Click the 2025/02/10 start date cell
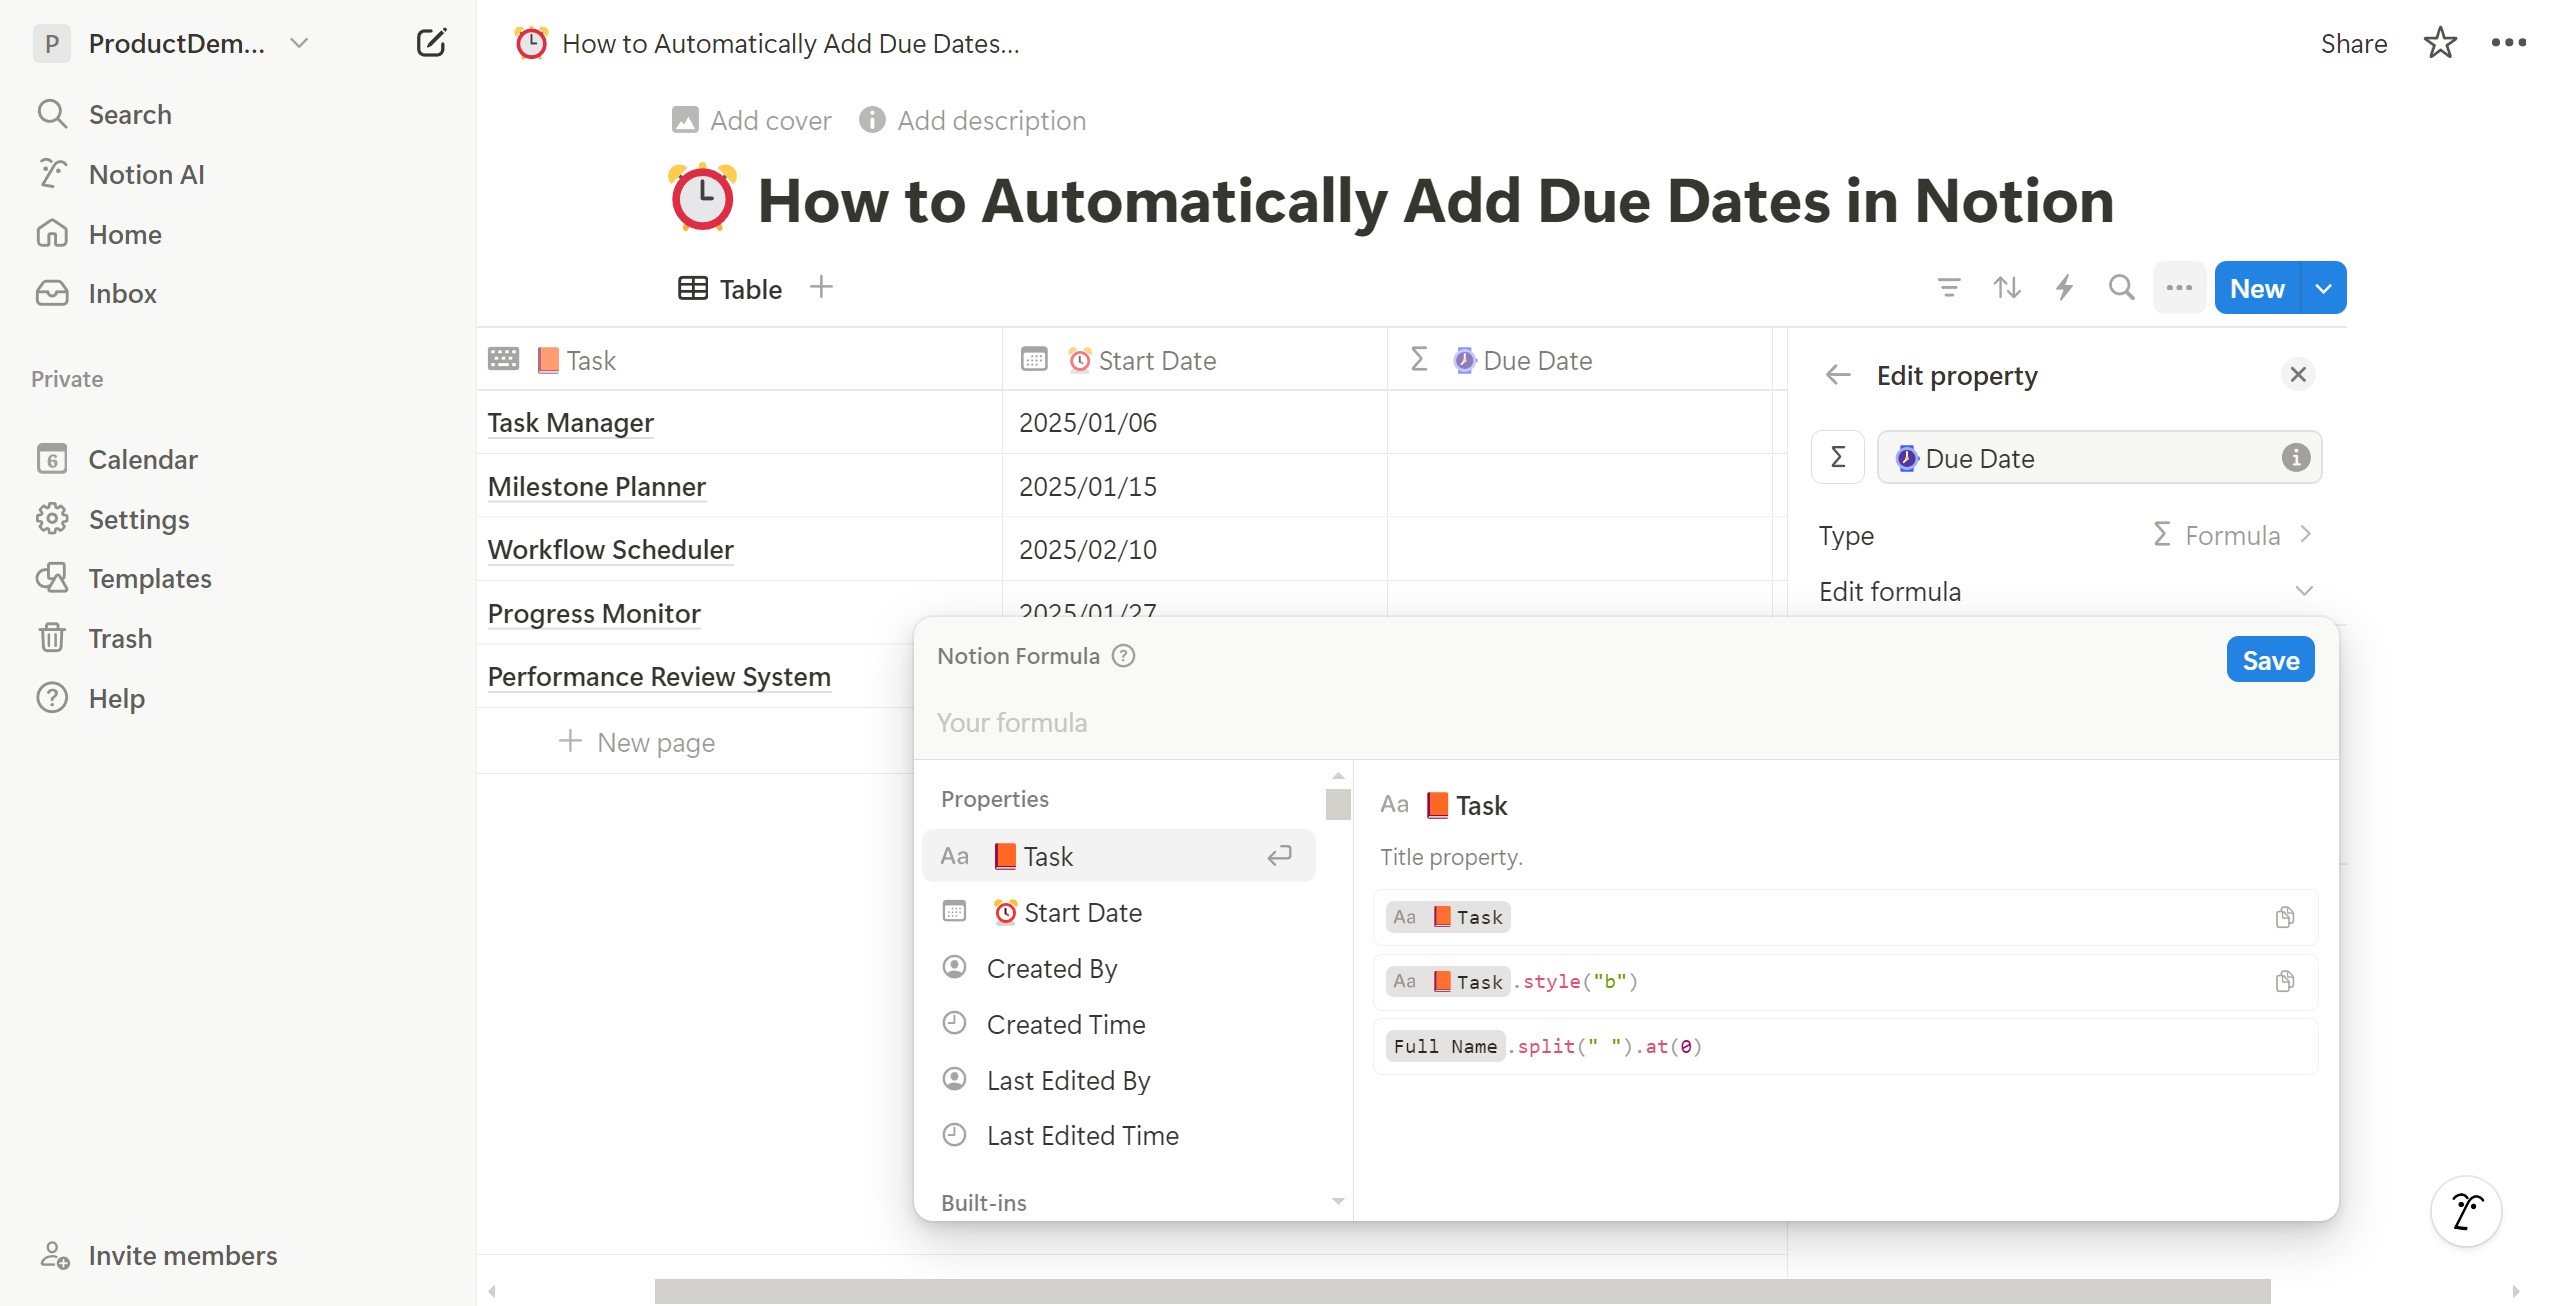 (x=1194, y=550)
